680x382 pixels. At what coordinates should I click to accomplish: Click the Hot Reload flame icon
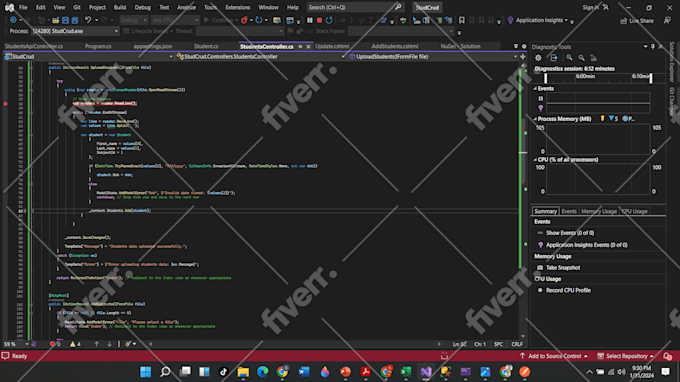pos(244,20)
